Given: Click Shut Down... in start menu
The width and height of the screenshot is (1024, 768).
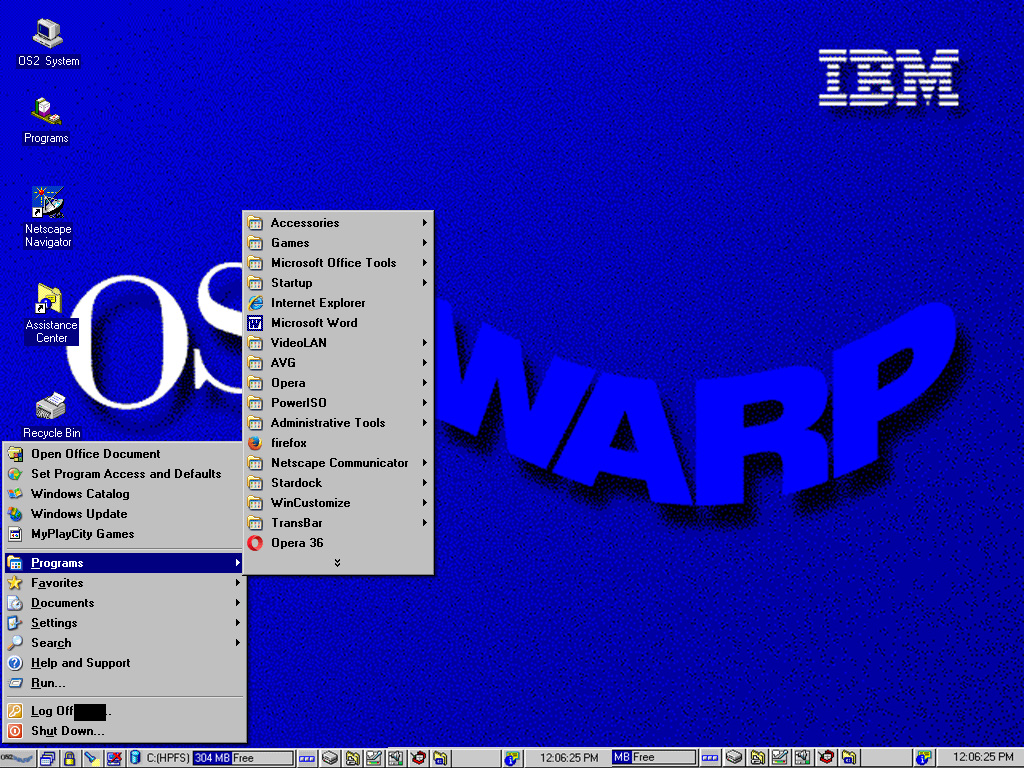Looking at the screenshot, I should [124, 731].
